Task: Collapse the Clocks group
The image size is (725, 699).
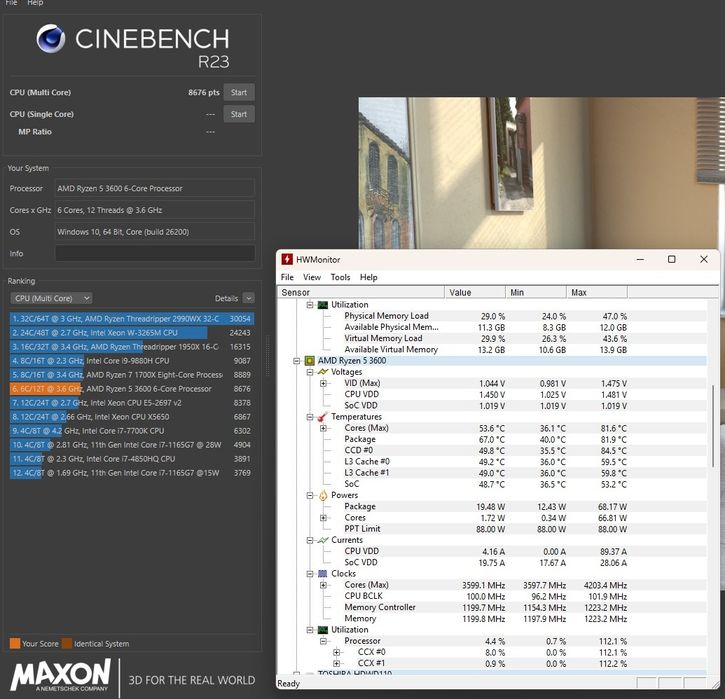Action: [310, 574]
